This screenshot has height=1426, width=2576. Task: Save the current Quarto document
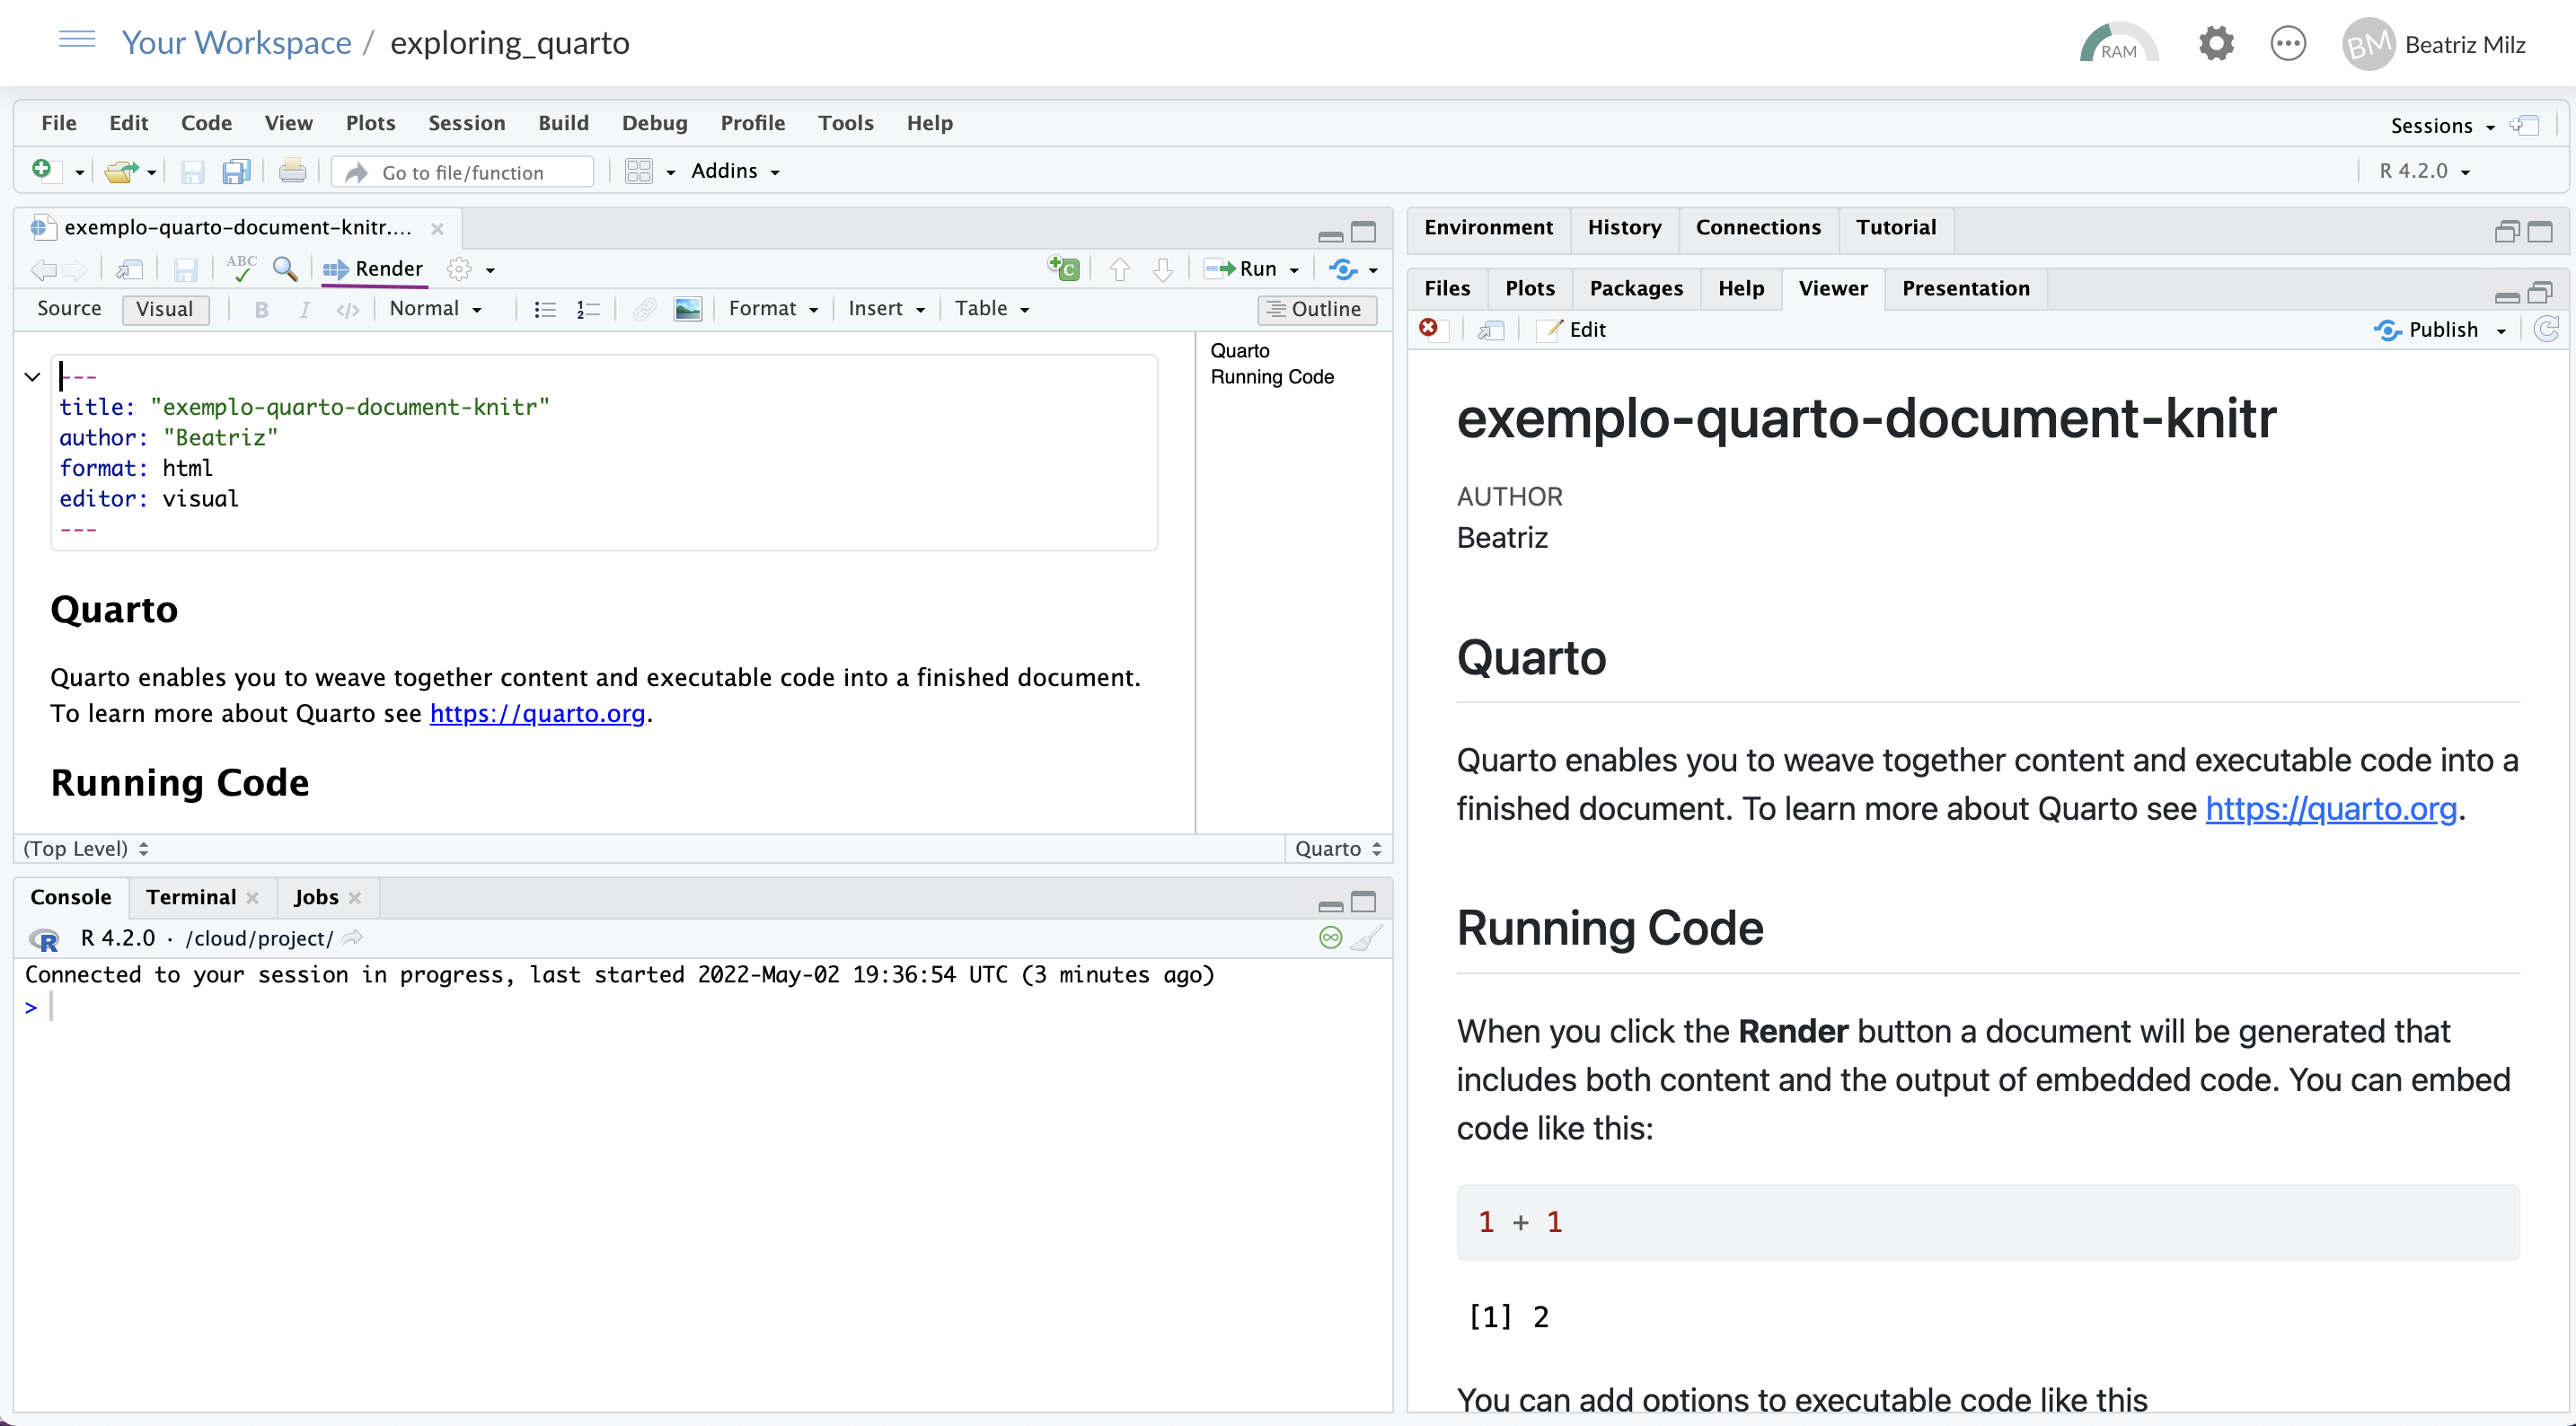point(186,268)
